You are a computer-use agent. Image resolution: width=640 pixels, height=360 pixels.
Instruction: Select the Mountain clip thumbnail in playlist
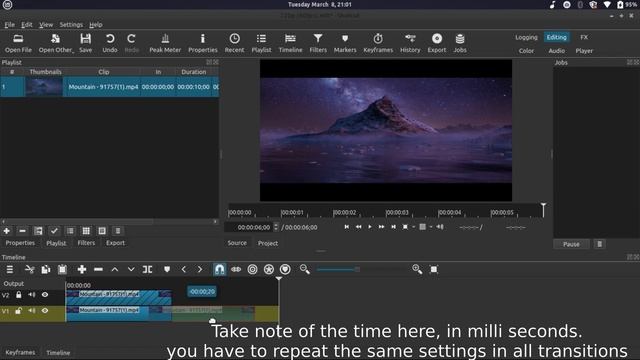point(44,87)
